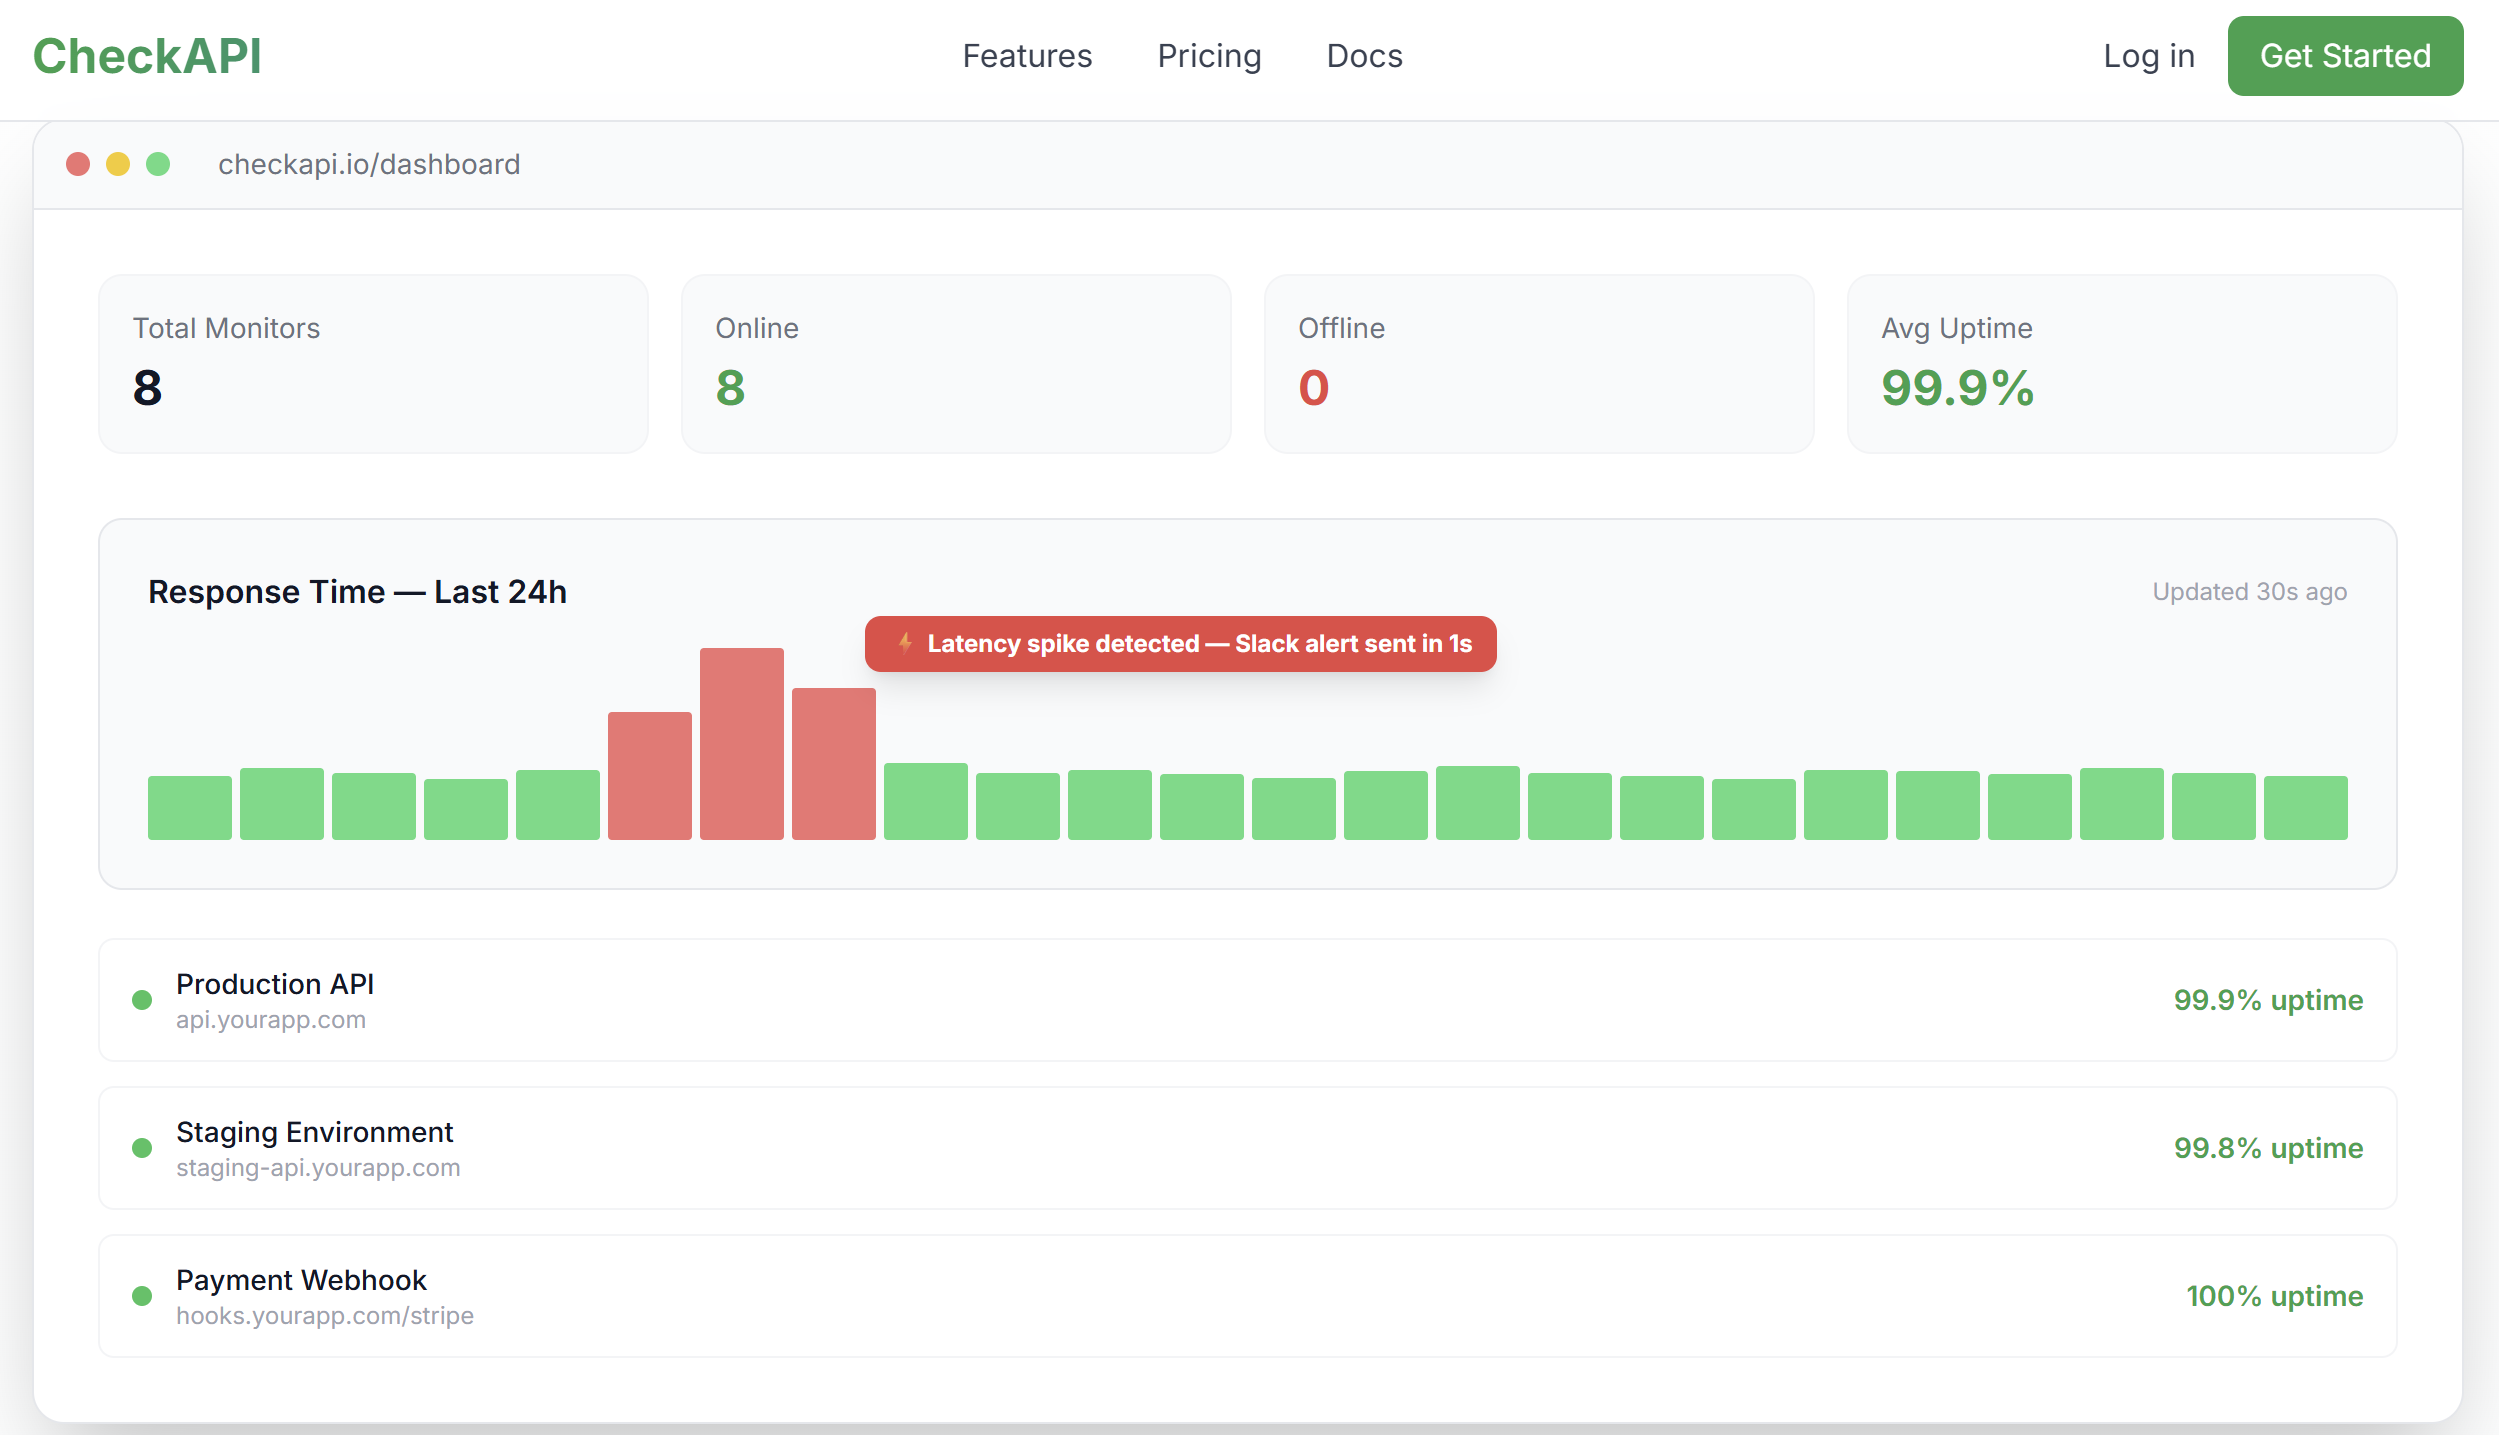Click the Log in link
This screenshot has height=1435, width=2499.
2149,56
